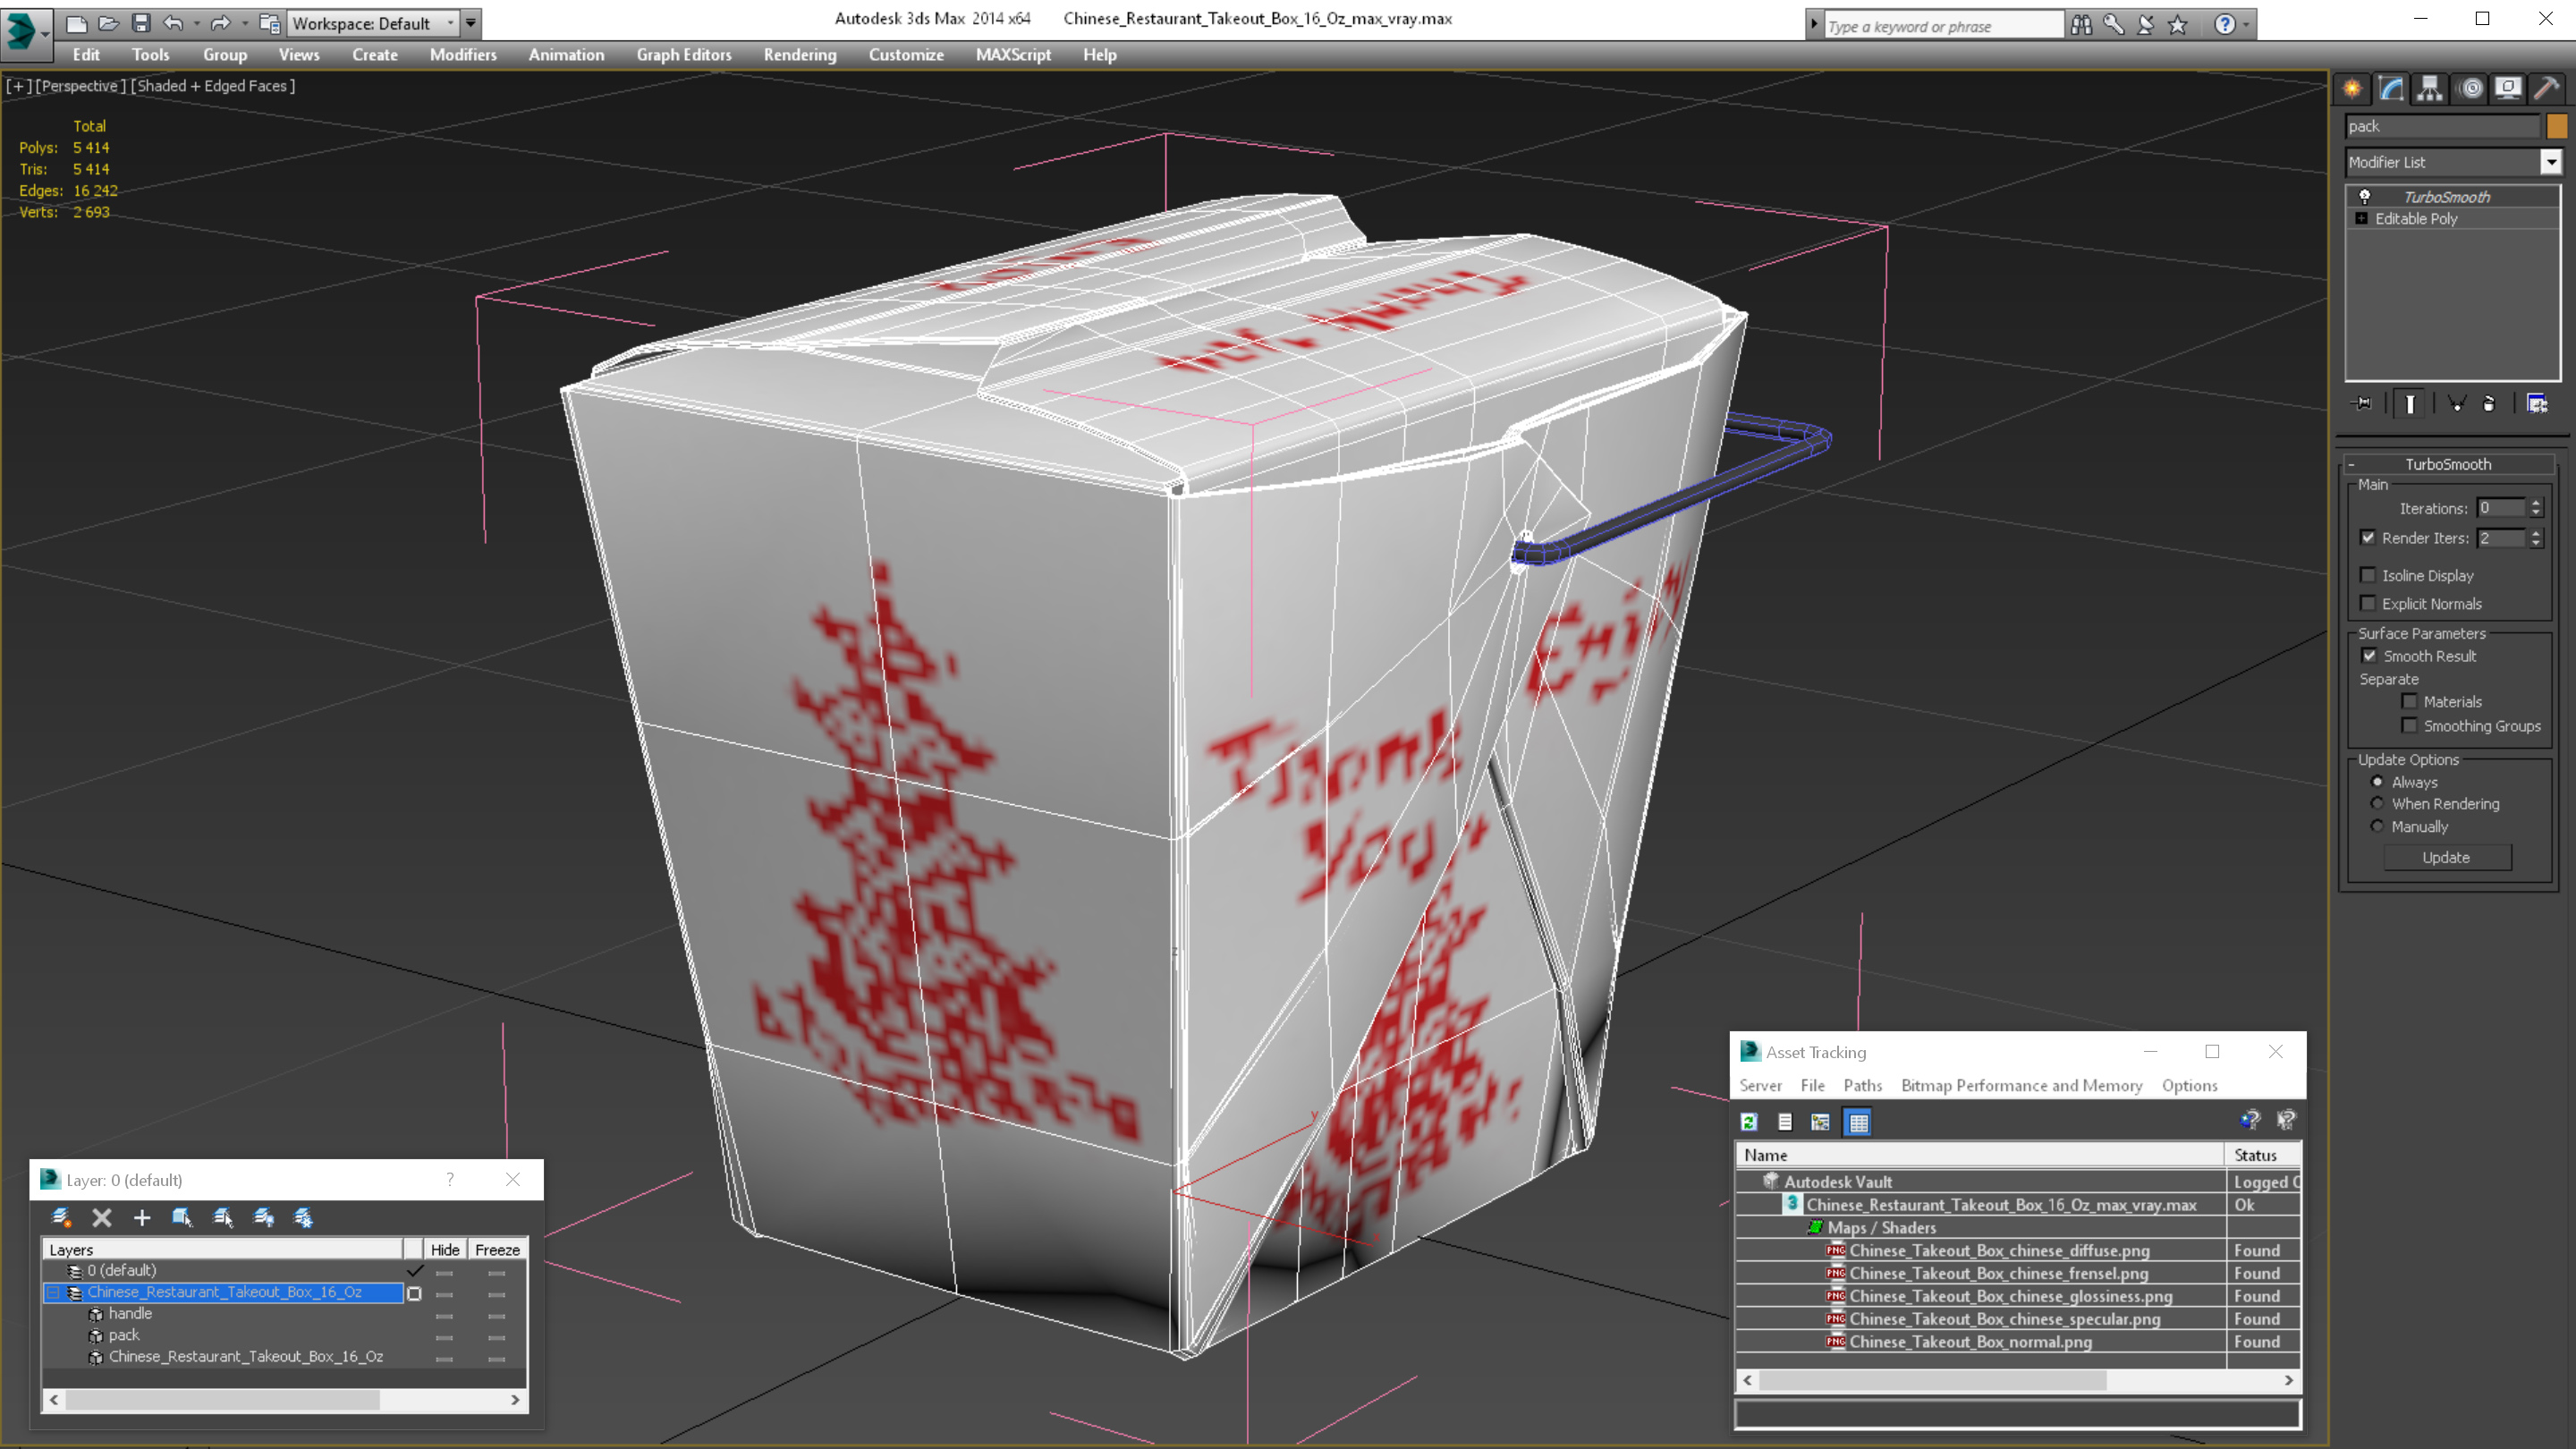The height and width of the screenshot is (1449, 2576).
Task: Open the Display command panel tab
Action: pos(2508,89)
